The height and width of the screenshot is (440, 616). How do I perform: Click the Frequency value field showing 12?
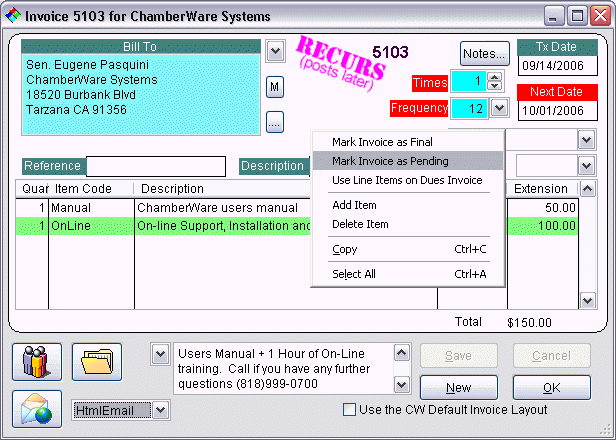469,108
